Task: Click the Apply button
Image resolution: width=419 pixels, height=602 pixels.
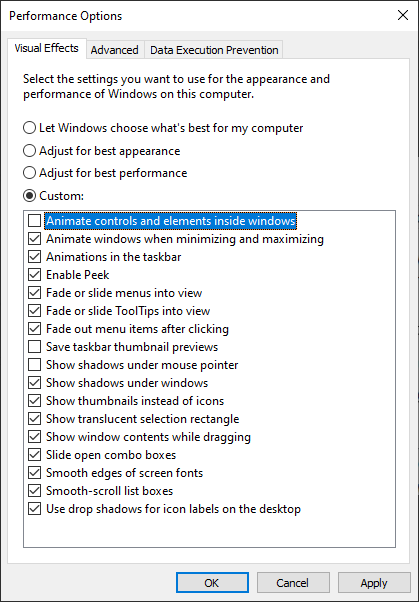Action: pos(374,583)
